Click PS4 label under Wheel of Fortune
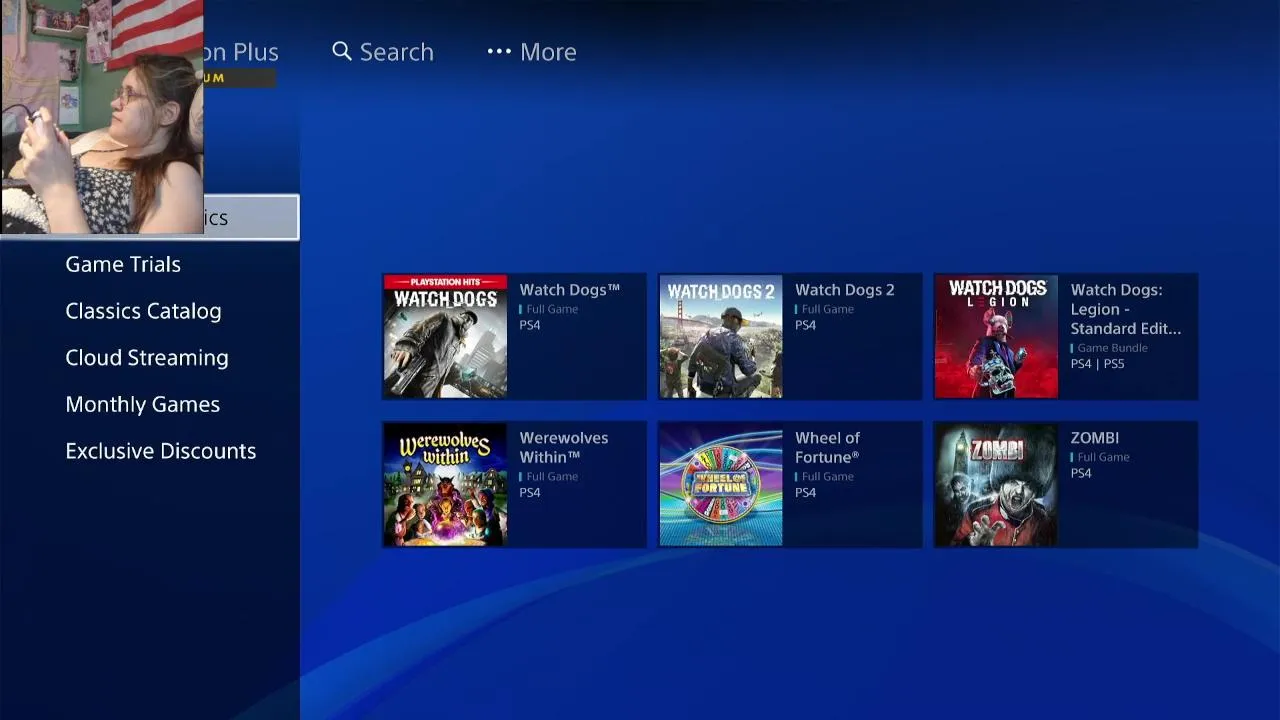The width and height of the screenshot is (1280, 720). [806, 492]
